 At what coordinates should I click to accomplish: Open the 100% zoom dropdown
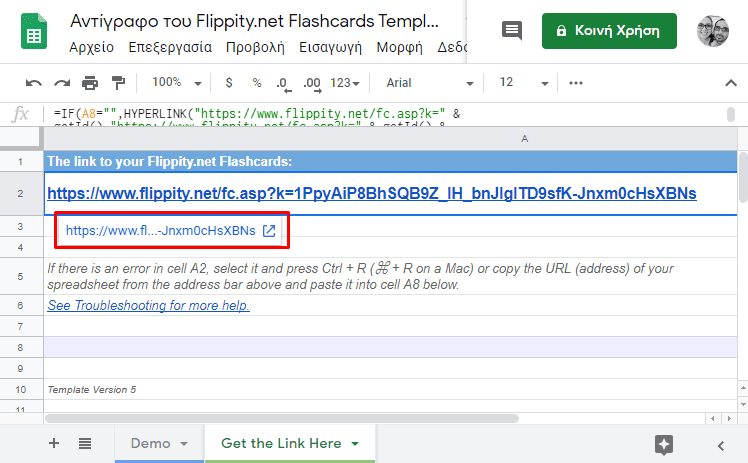177,83
